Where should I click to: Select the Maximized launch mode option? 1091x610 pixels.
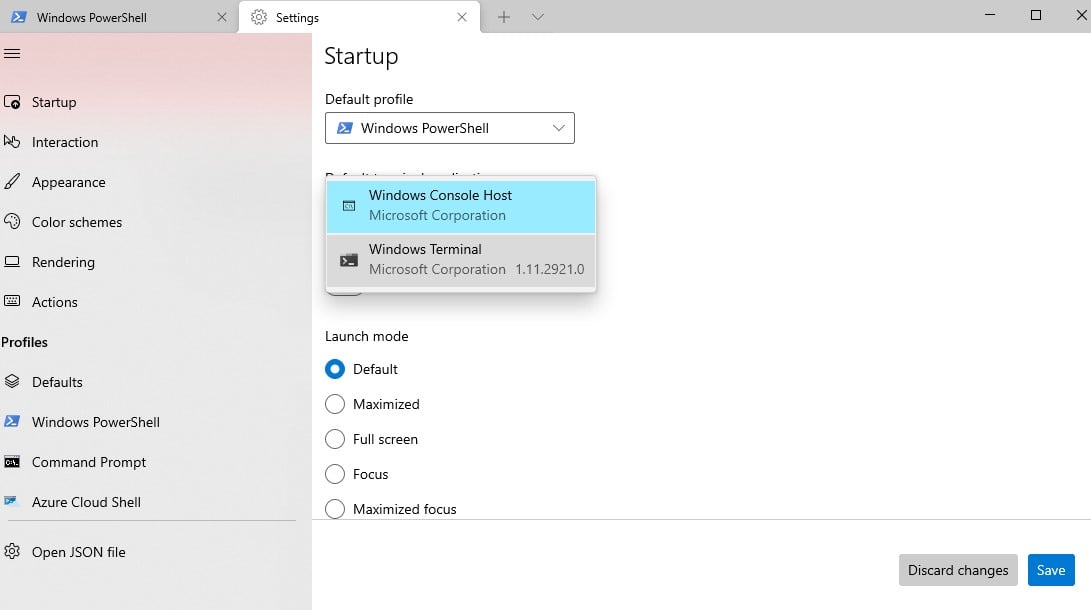(335, 404)
